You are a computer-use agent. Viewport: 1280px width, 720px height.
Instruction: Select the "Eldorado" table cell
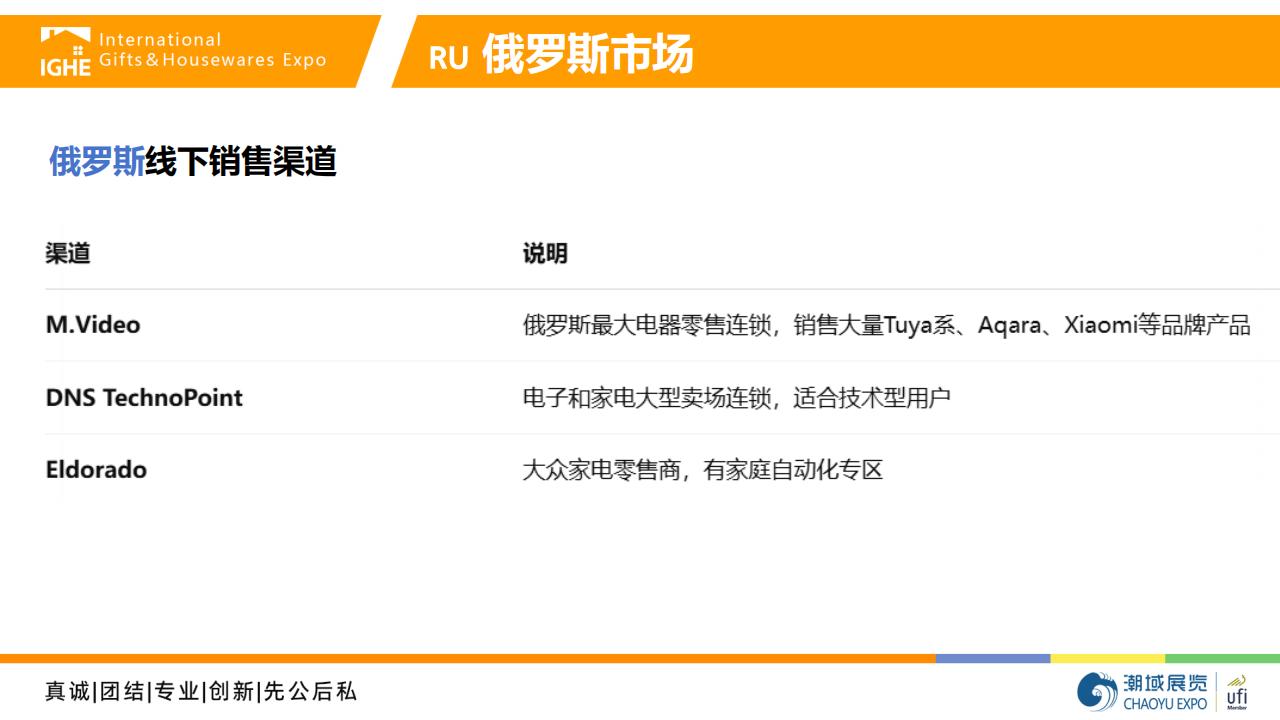[x=96, y=469]
